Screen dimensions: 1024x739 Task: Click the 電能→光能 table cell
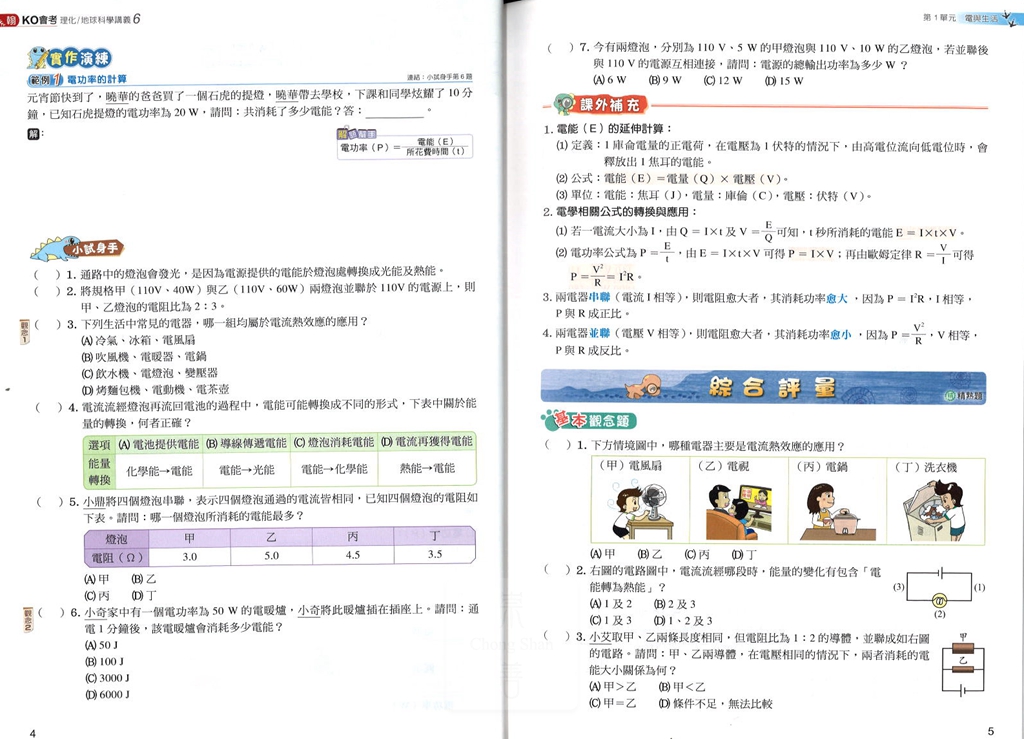246,470
